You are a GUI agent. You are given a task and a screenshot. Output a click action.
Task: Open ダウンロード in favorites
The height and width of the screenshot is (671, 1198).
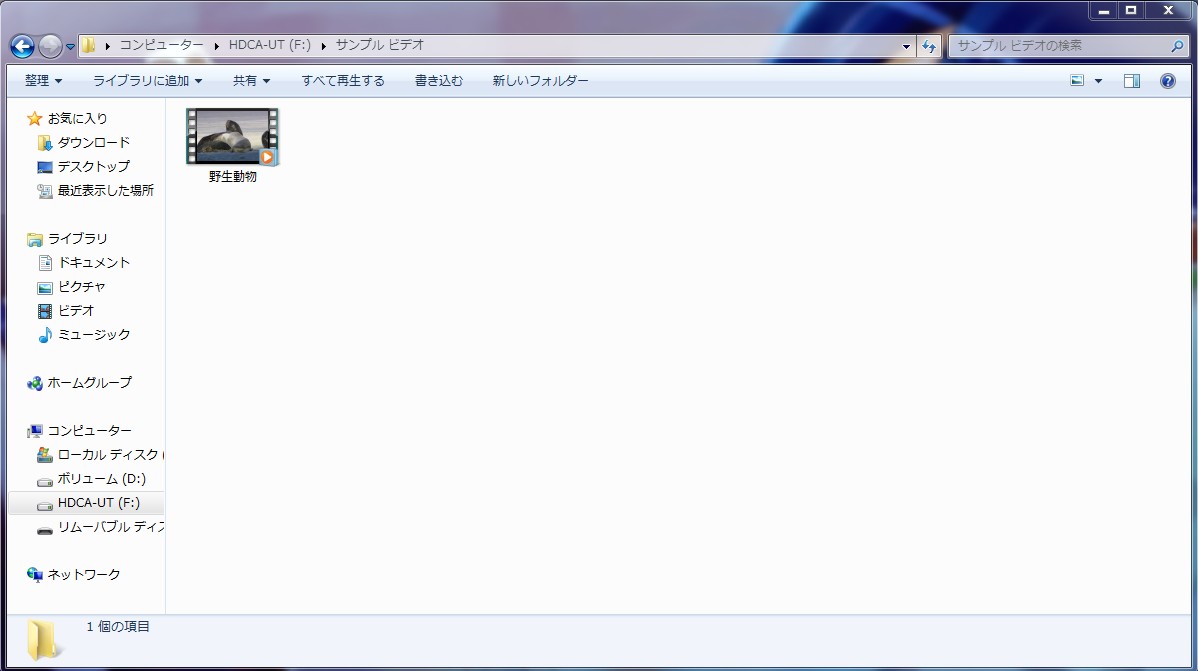94,143
